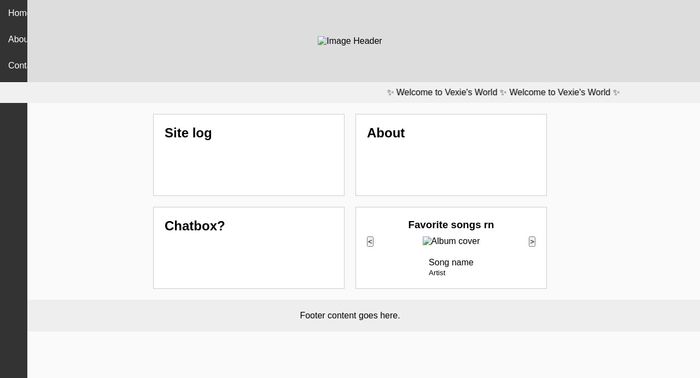Screen dimensions: 700x378
Task: Click the Footer content goes here text
Action: tap(350, 316)
